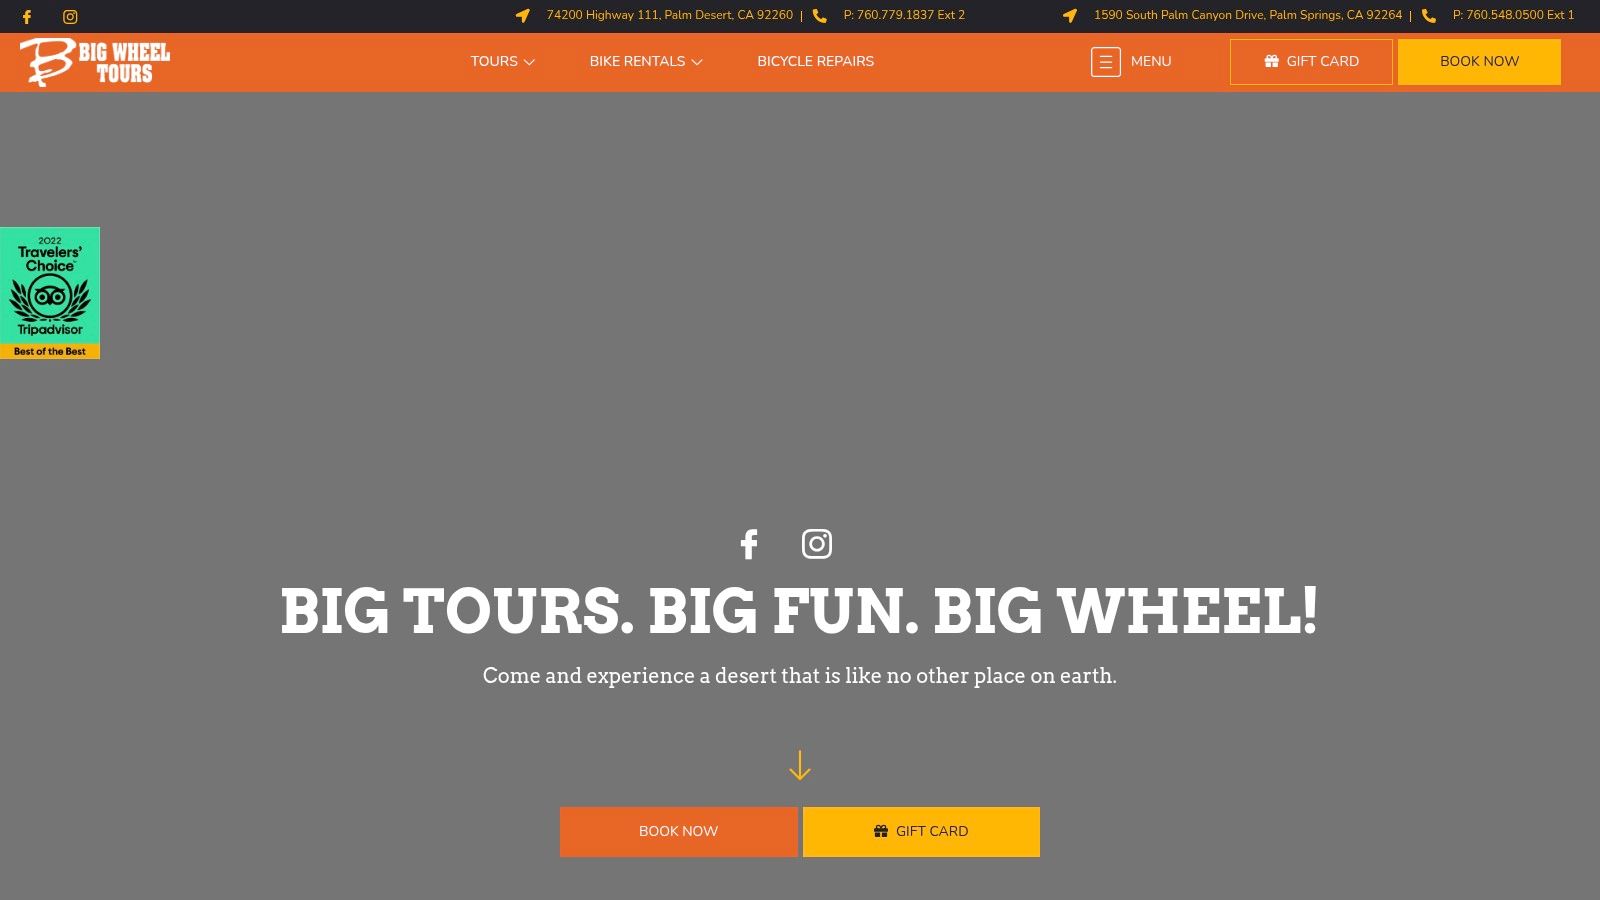Click the Palm Springs phone icon
This screenshot has width=1600, height=900.
(1429, 16)
